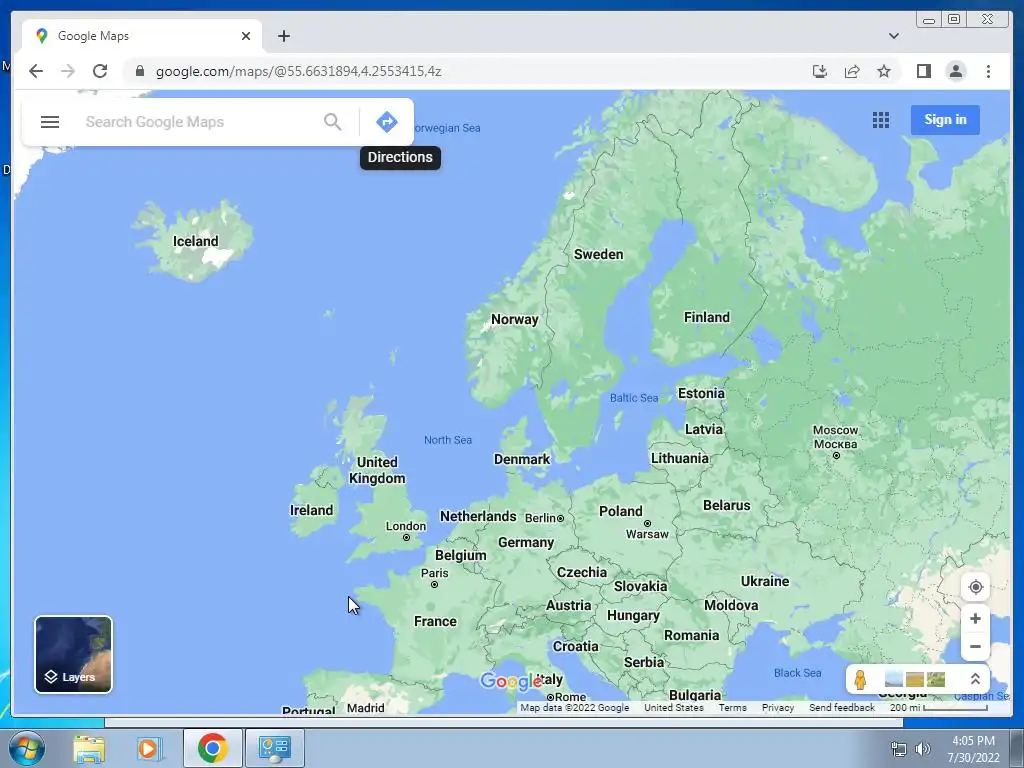Screen dimensions: 1024x768
Task: Click the Poland country label
Action: click(x=620, y=511)
